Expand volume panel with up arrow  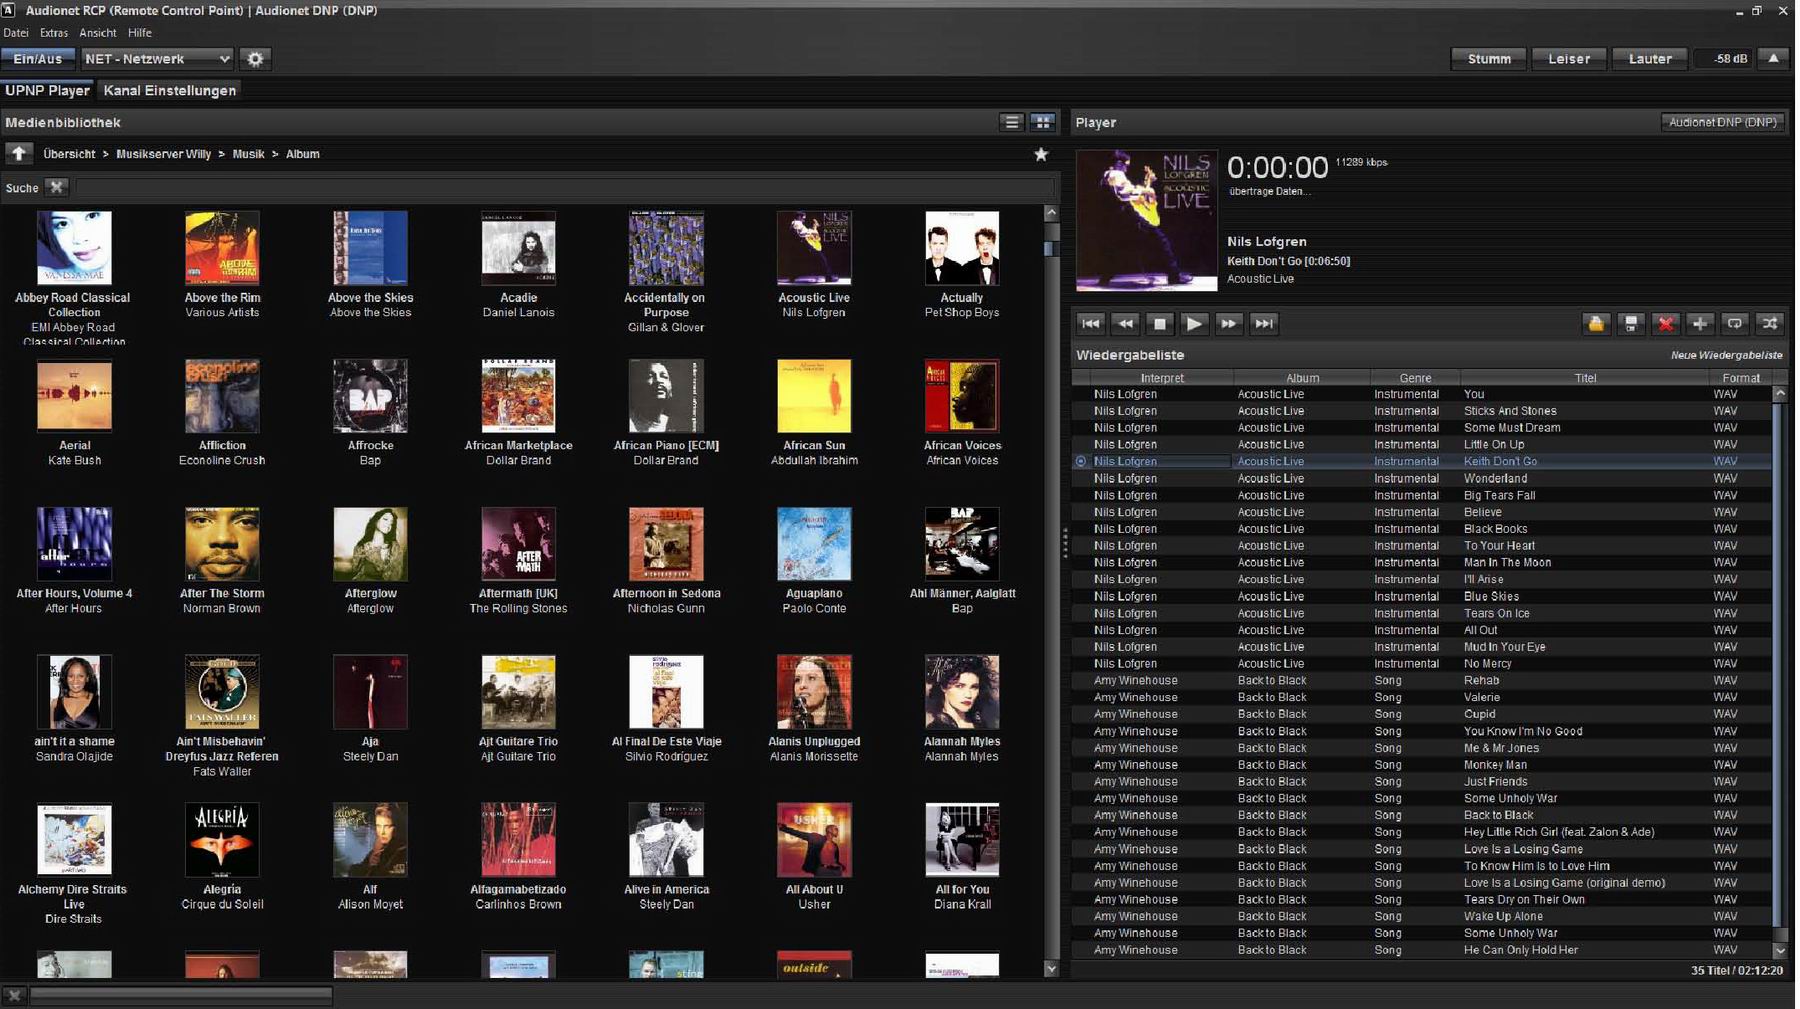pos(1773,59)
